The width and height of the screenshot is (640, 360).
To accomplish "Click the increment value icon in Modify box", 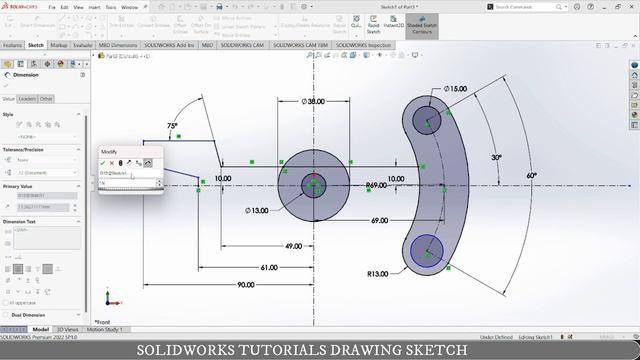I will click(139, 163).
